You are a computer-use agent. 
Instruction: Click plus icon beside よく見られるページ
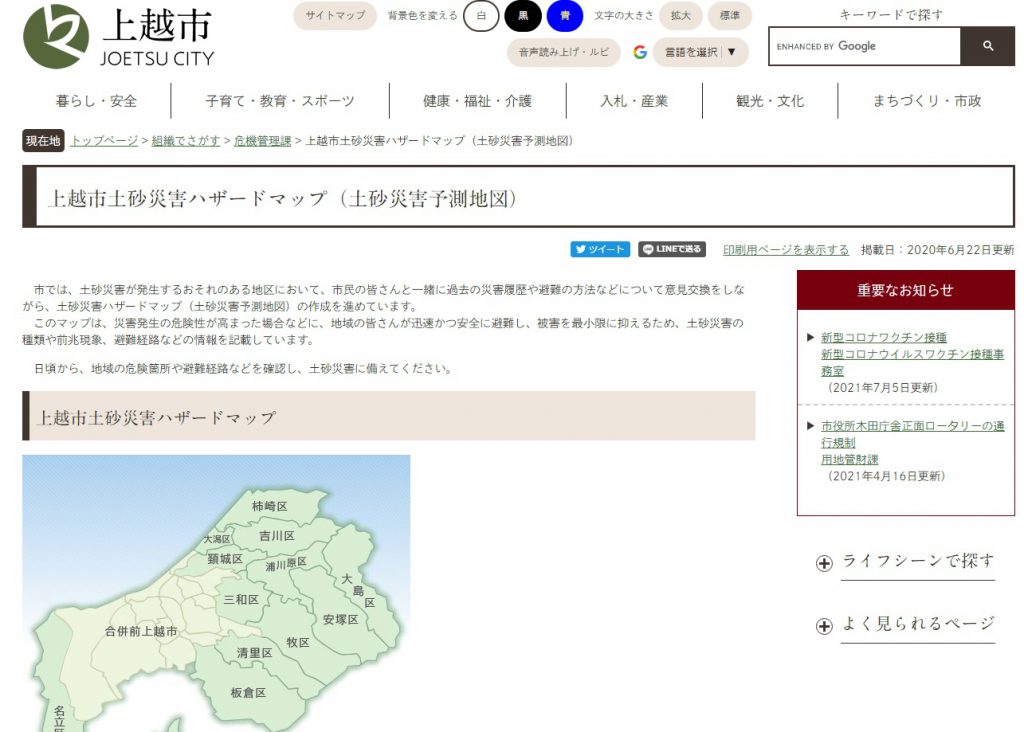[x=824, y=626]
